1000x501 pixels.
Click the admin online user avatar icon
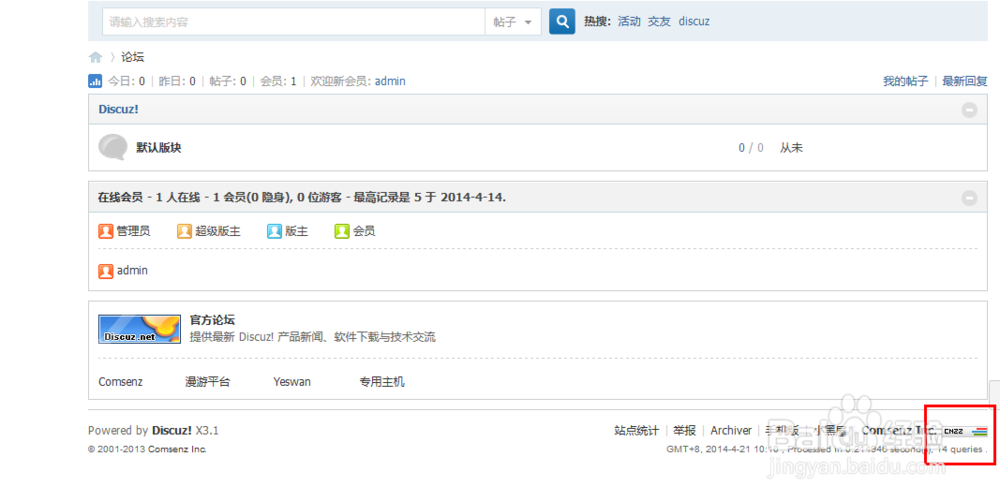[x=106, y=271]
